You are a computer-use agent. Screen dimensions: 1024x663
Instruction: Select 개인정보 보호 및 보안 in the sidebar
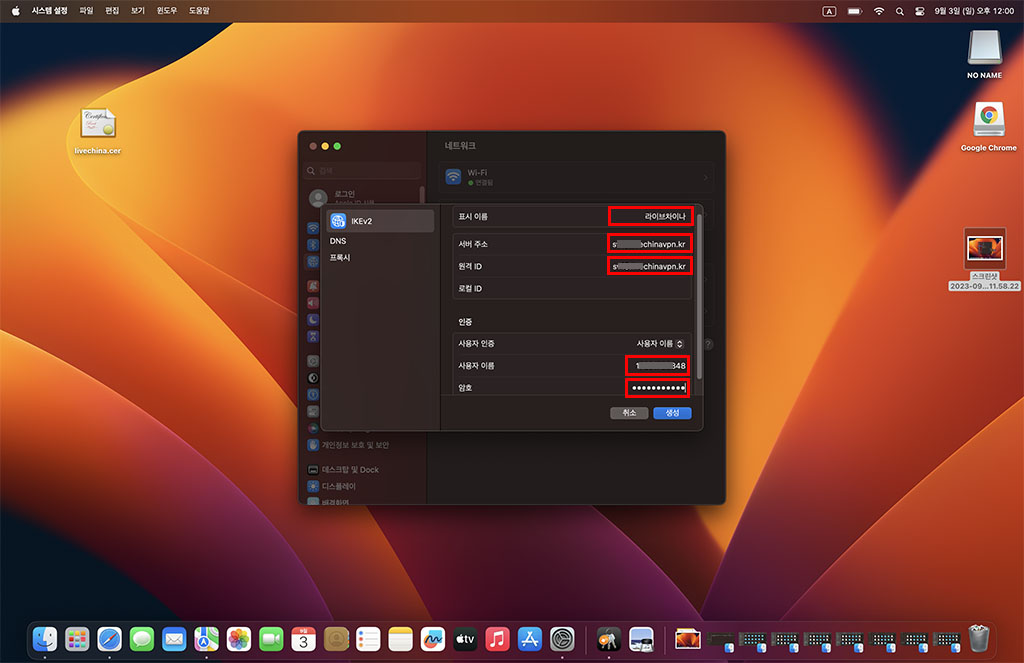pos(348,445)
